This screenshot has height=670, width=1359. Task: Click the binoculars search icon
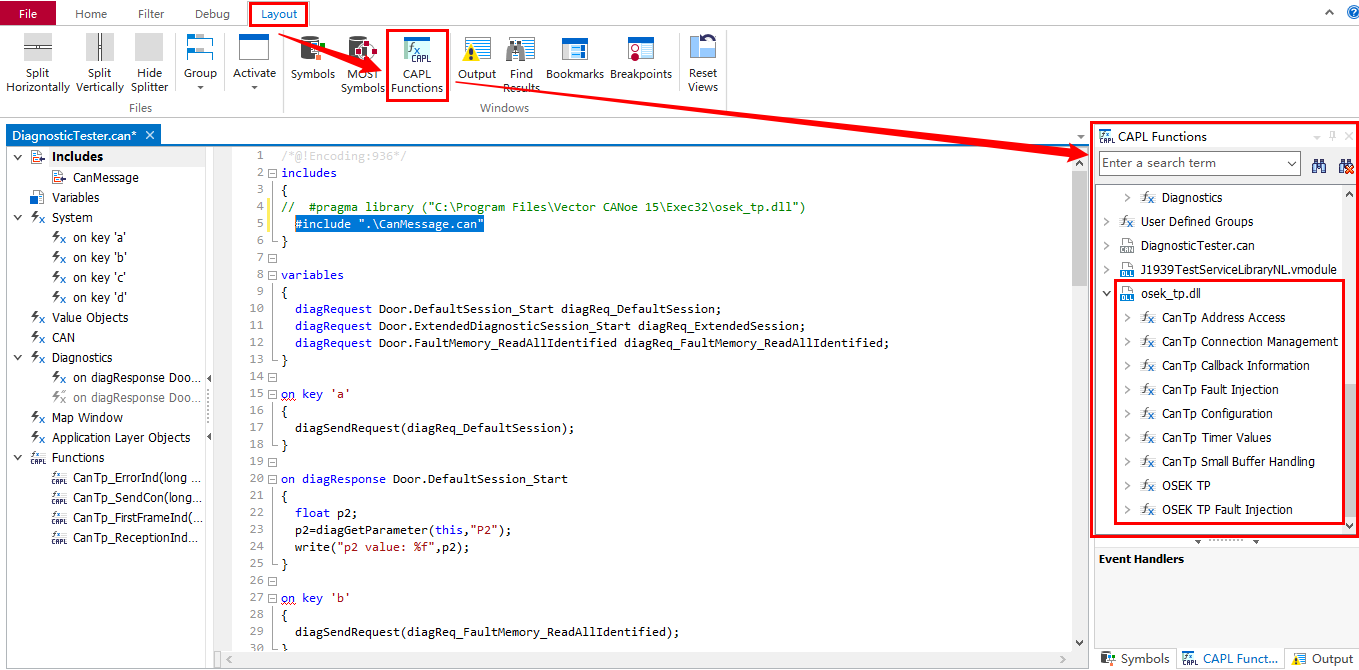pos(1319,165)
